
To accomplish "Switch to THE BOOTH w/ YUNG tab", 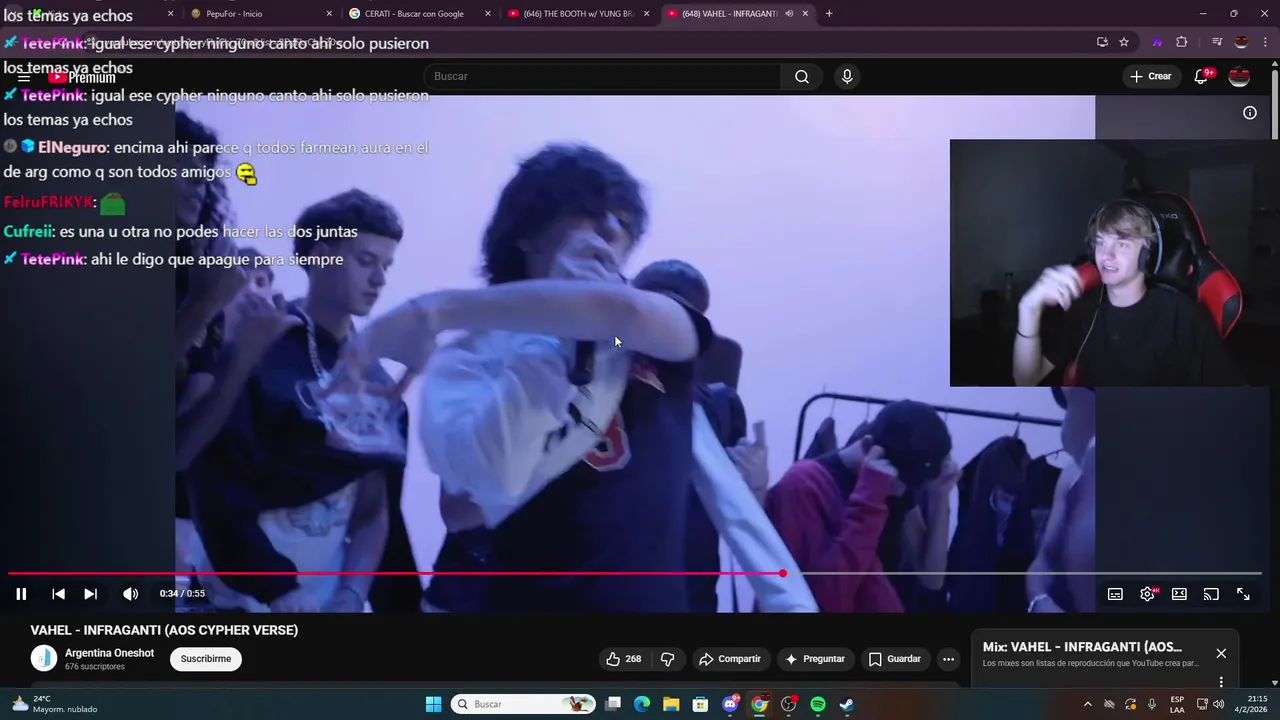I will 577,14.
